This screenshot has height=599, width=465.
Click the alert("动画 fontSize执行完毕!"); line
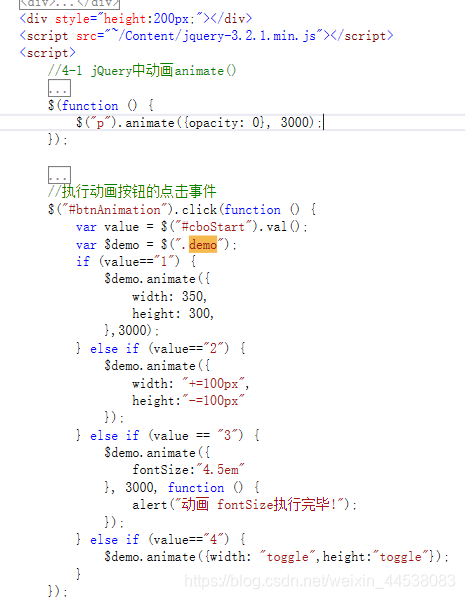(x=245, y=505)
